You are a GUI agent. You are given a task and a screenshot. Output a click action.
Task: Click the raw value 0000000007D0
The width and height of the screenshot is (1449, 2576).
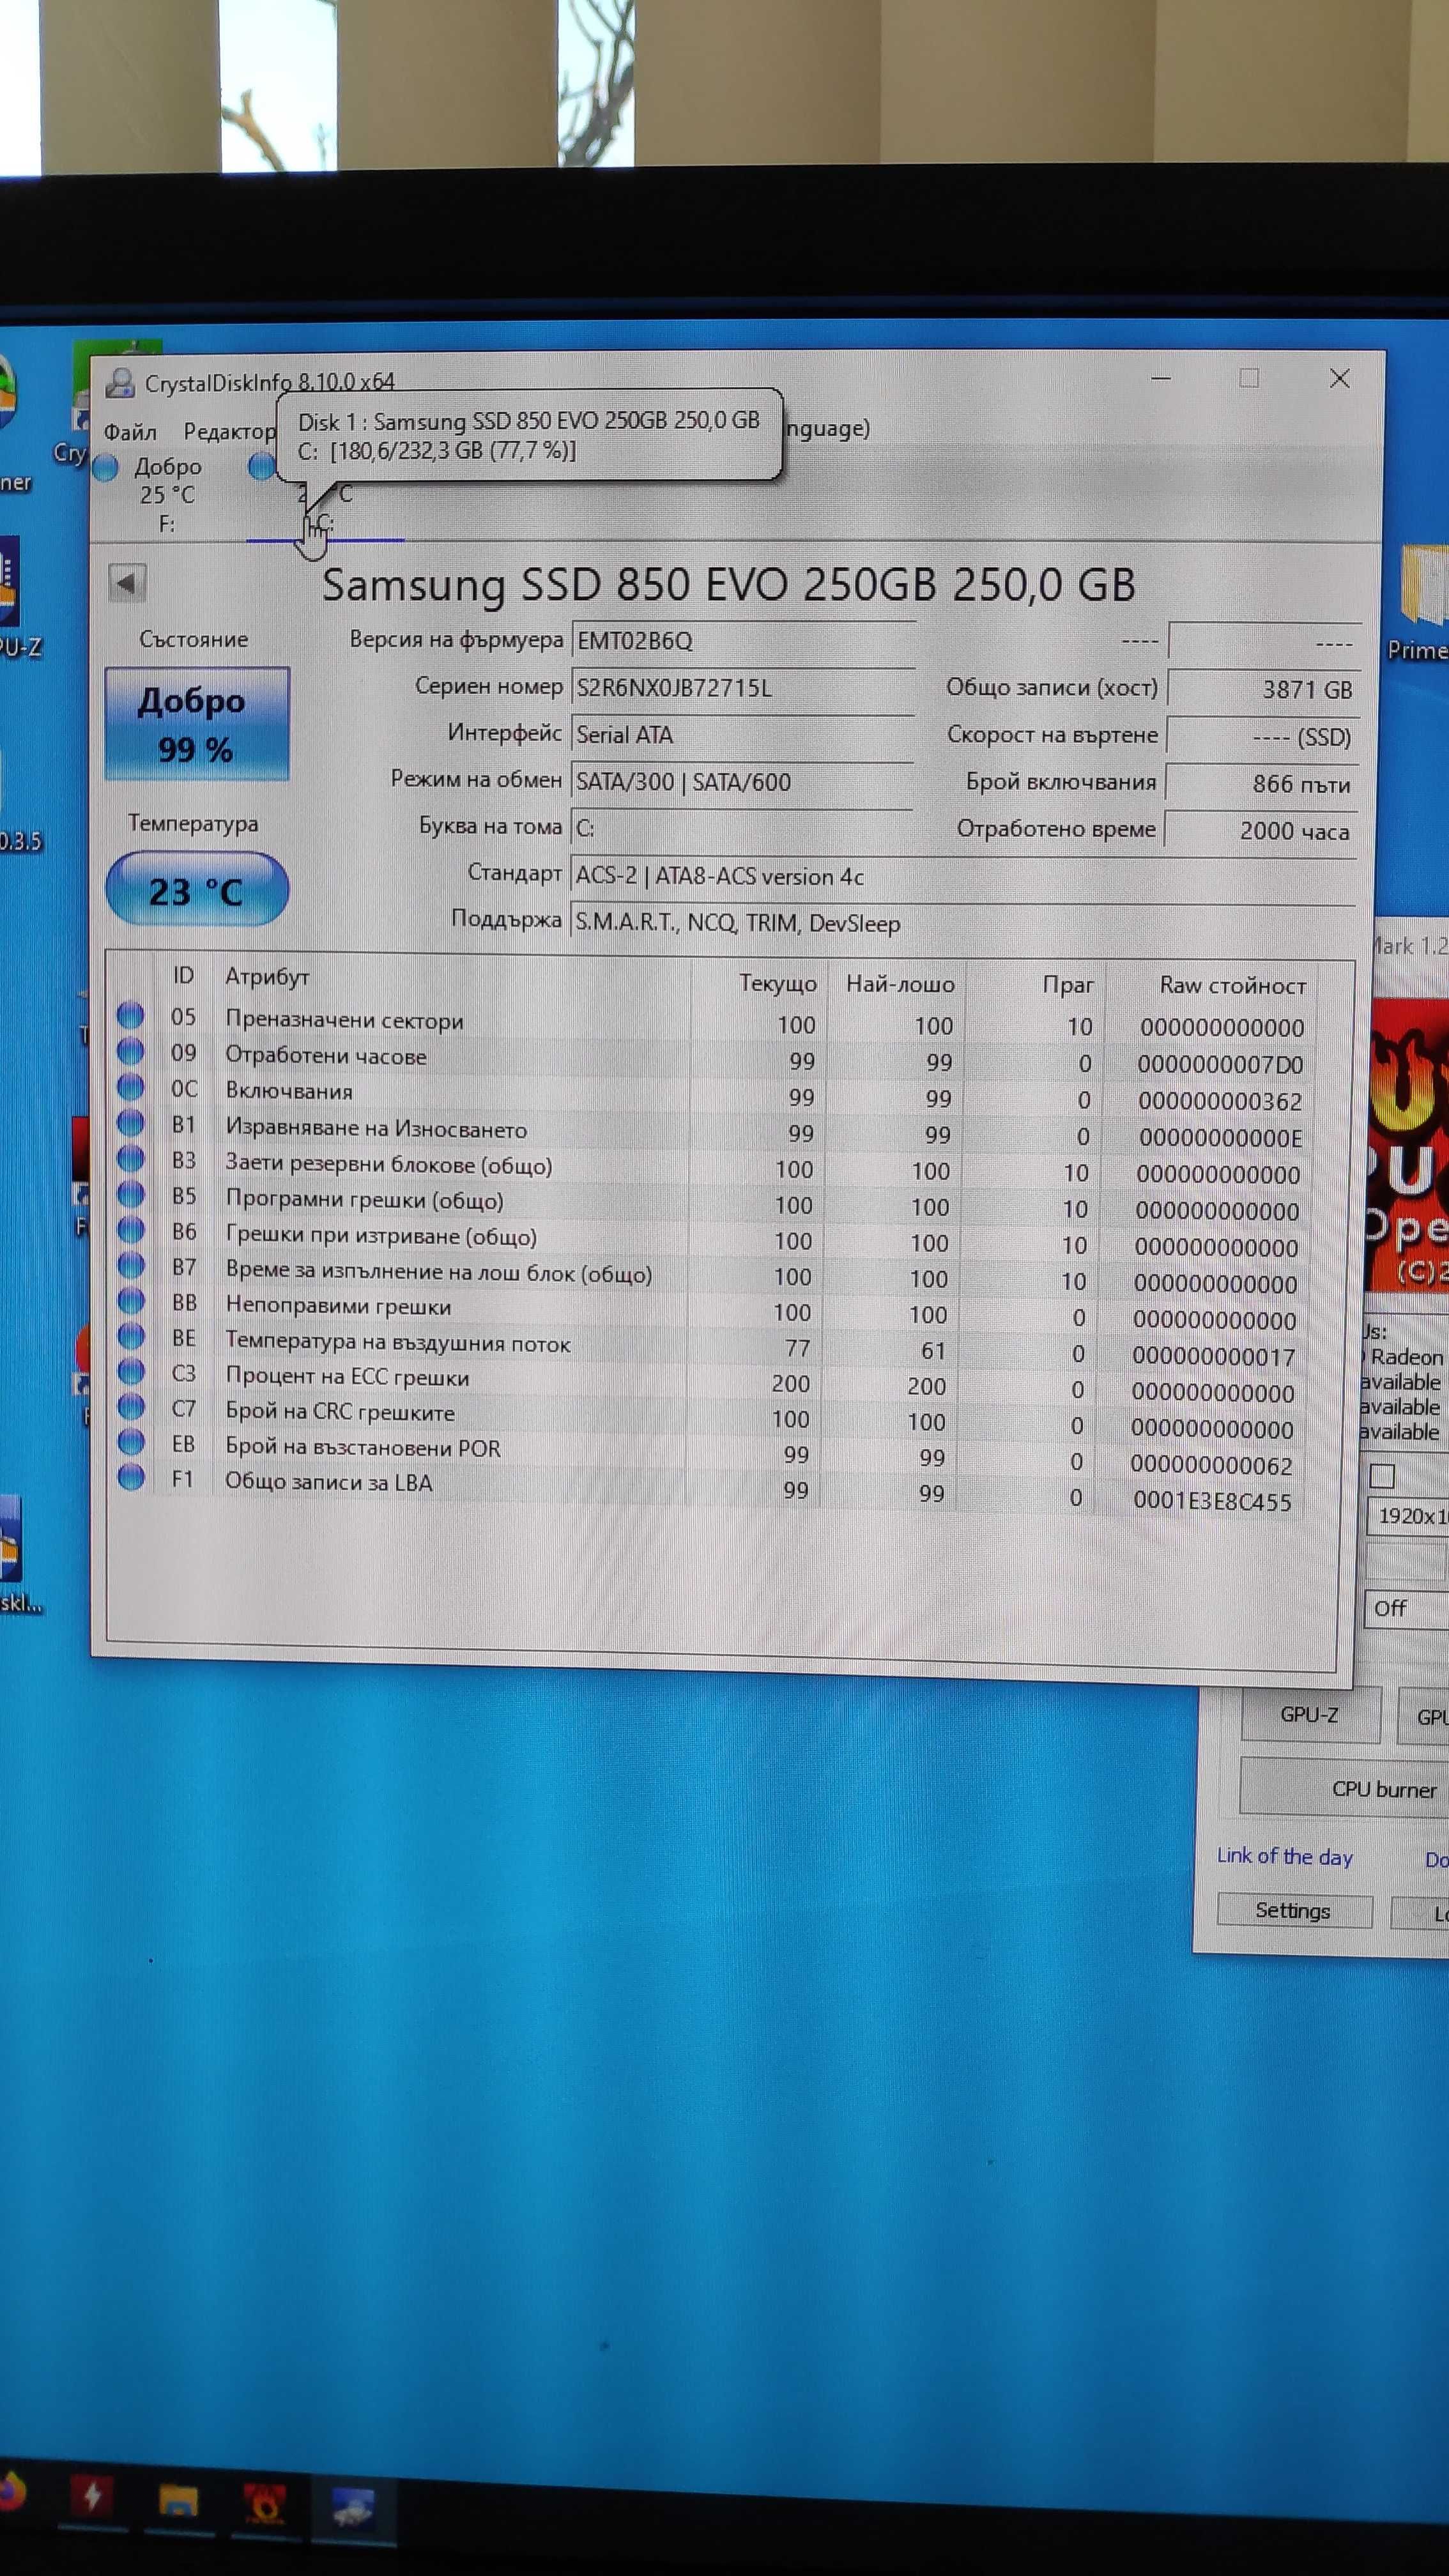[1220, 1064]
